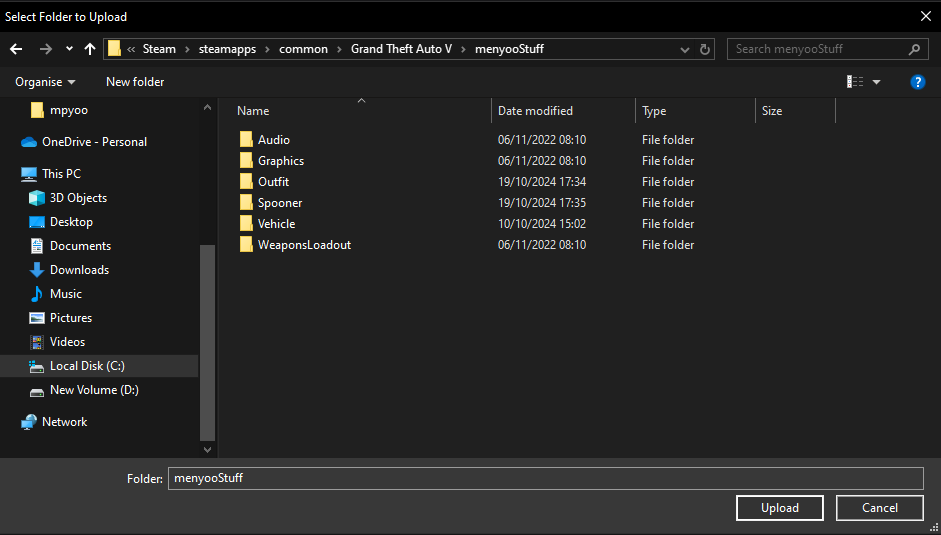
Task: Expand the address bar history dropdown
Action: (x=685, y=49)
